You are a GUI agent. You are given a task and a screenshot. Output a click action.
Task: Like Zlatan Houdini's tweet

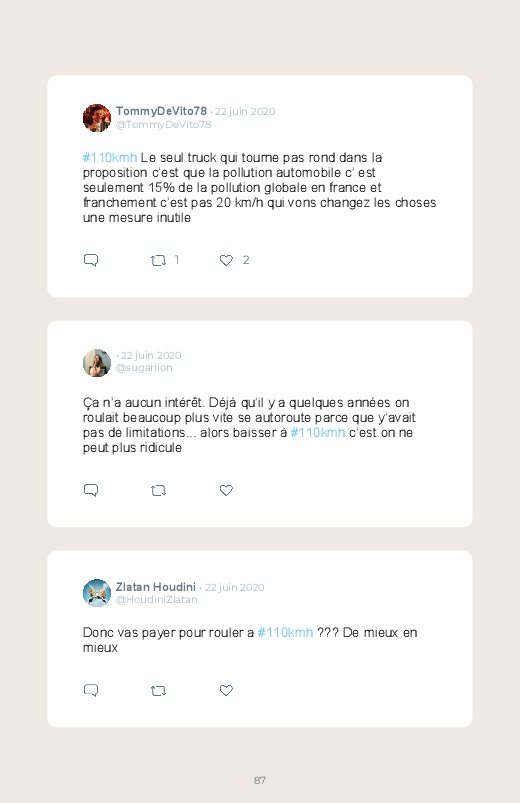[x=226, y=690]
